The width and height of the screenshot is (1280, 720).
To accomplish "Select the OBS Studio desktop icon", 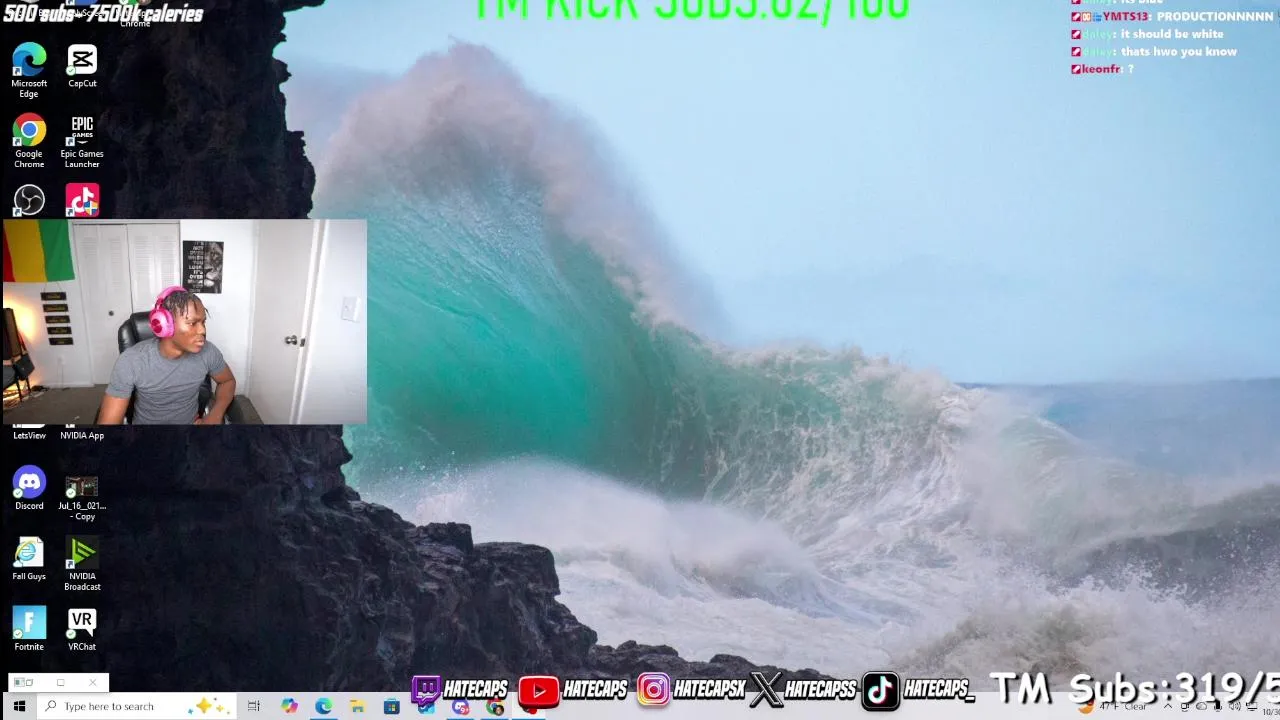I will point(29,200).
